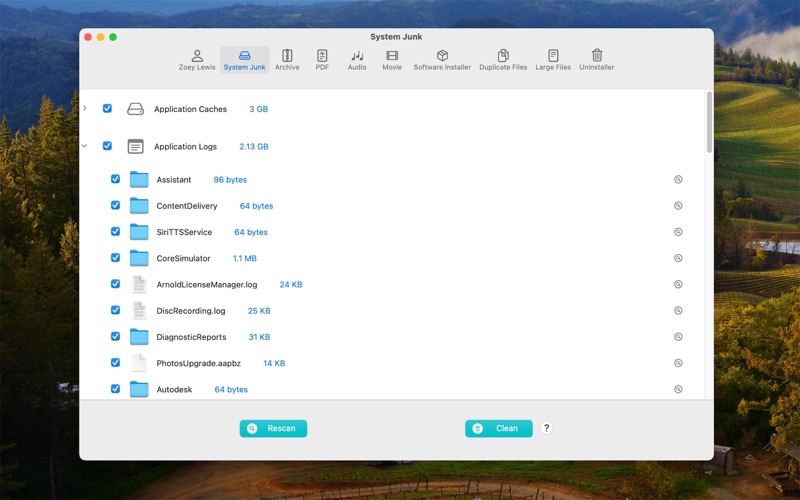Image resolution: width=800 pixels, height=500 pixels.
Task: Click the DiscRecording.log file icon
Action: click(x=139, y=310)
